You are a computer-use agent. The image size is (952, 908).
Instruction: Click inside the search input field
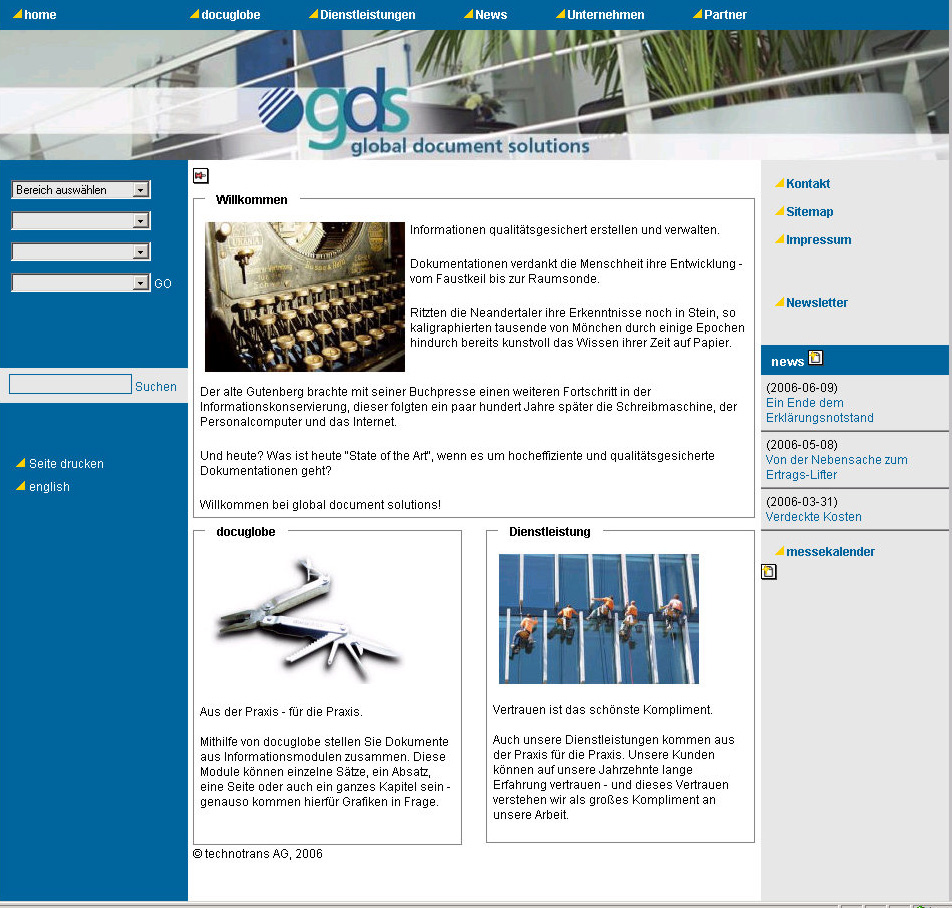pos(69,383)
